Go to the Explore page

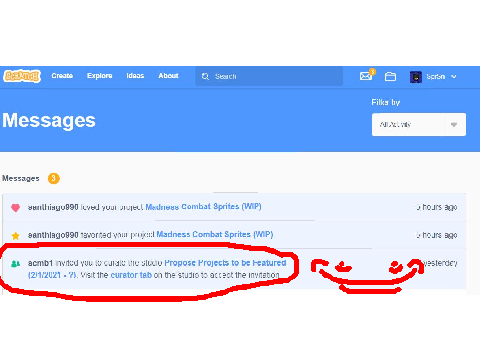click(x=100, y=76)
